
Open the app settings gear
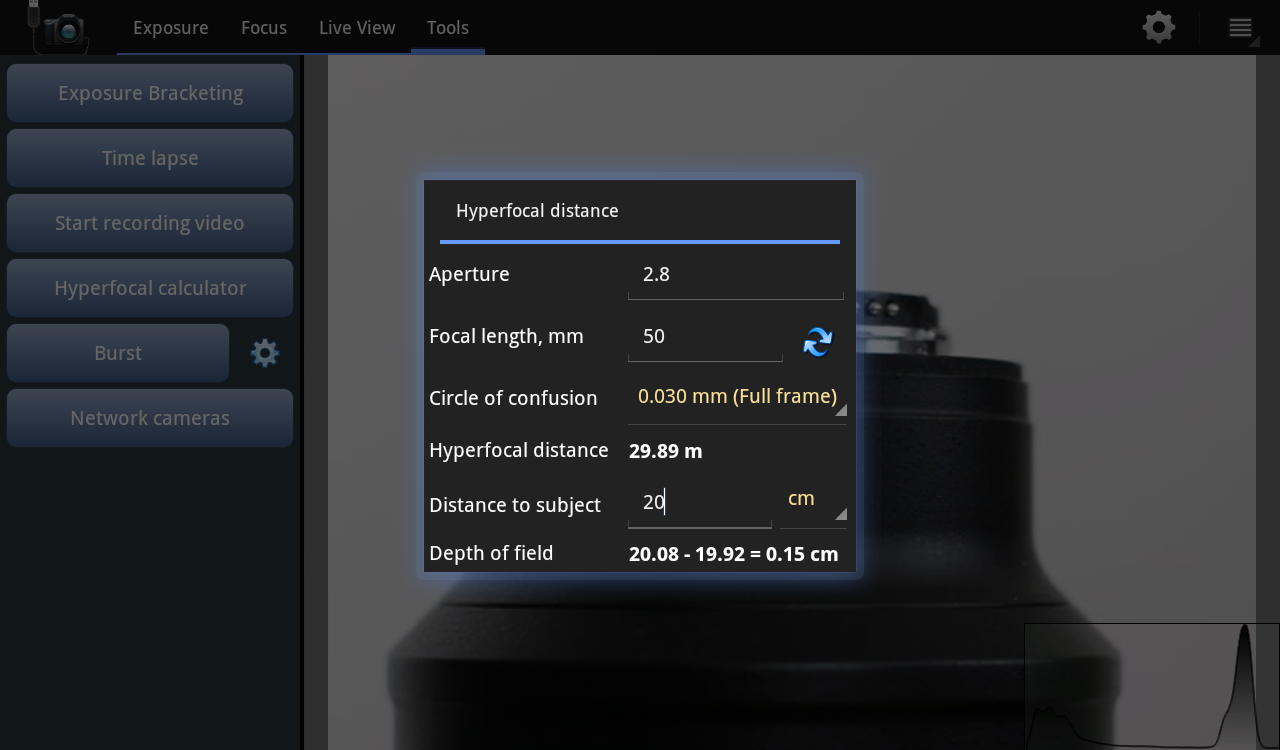click(1158, 27)
